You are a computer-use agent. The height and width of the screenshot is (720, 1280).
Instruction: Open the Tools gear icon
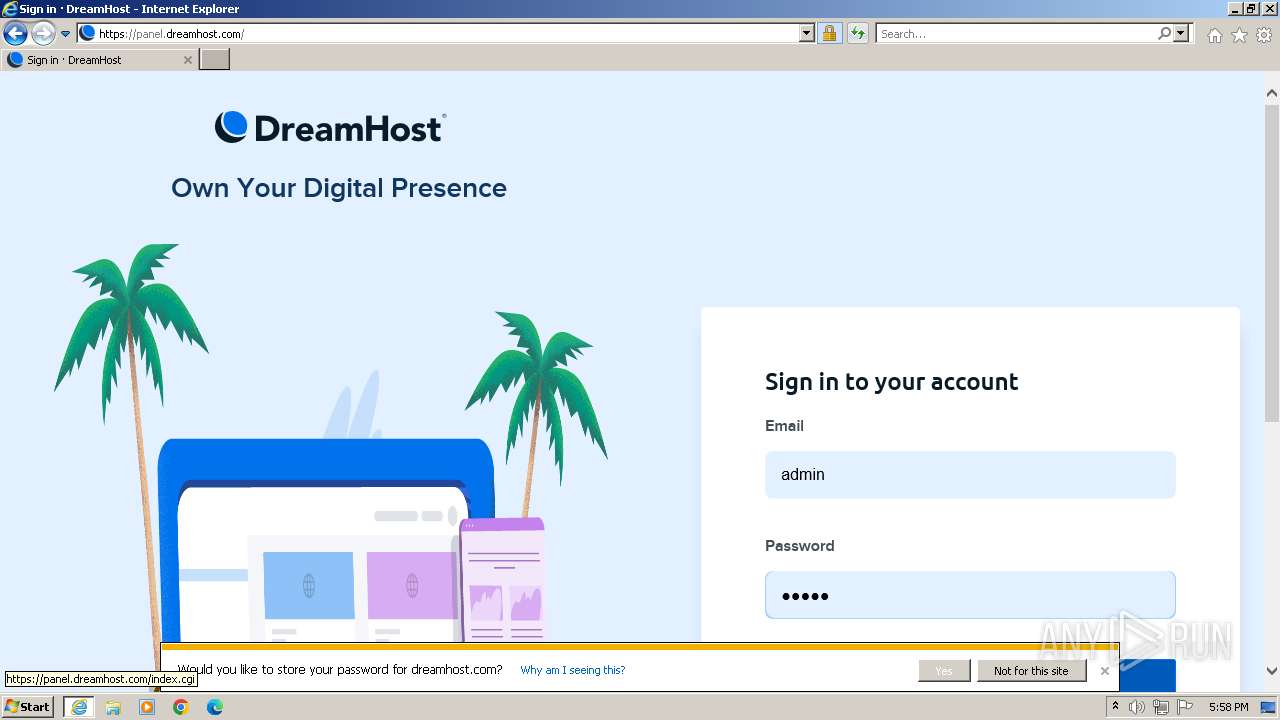pos(1264,35)
